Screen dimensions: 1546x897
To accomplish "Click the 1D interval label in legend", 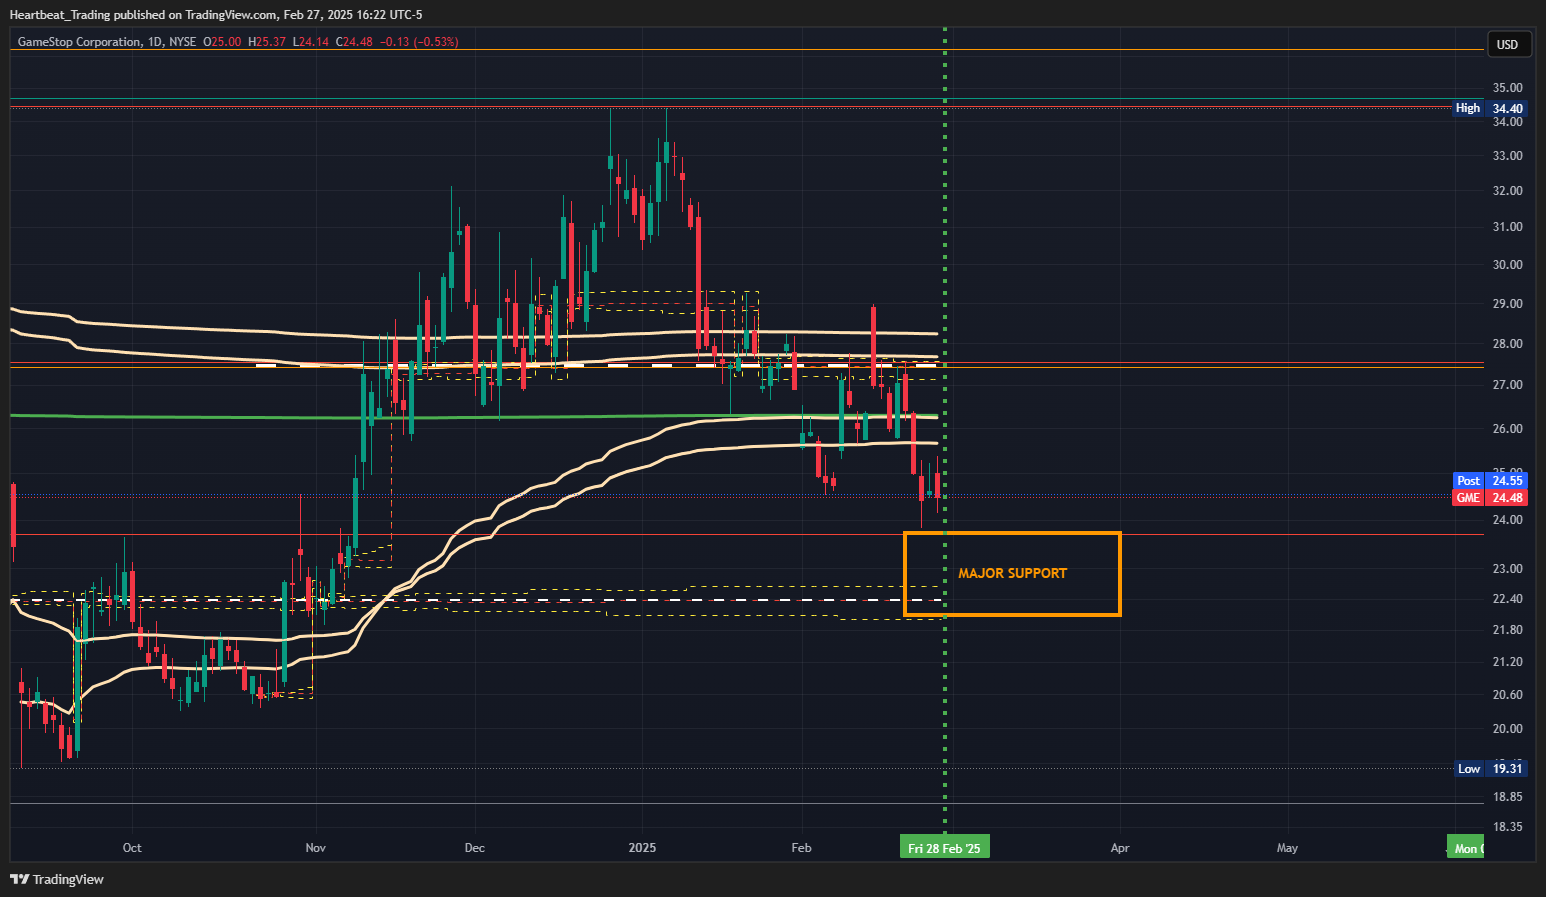I will coord(154,42).
